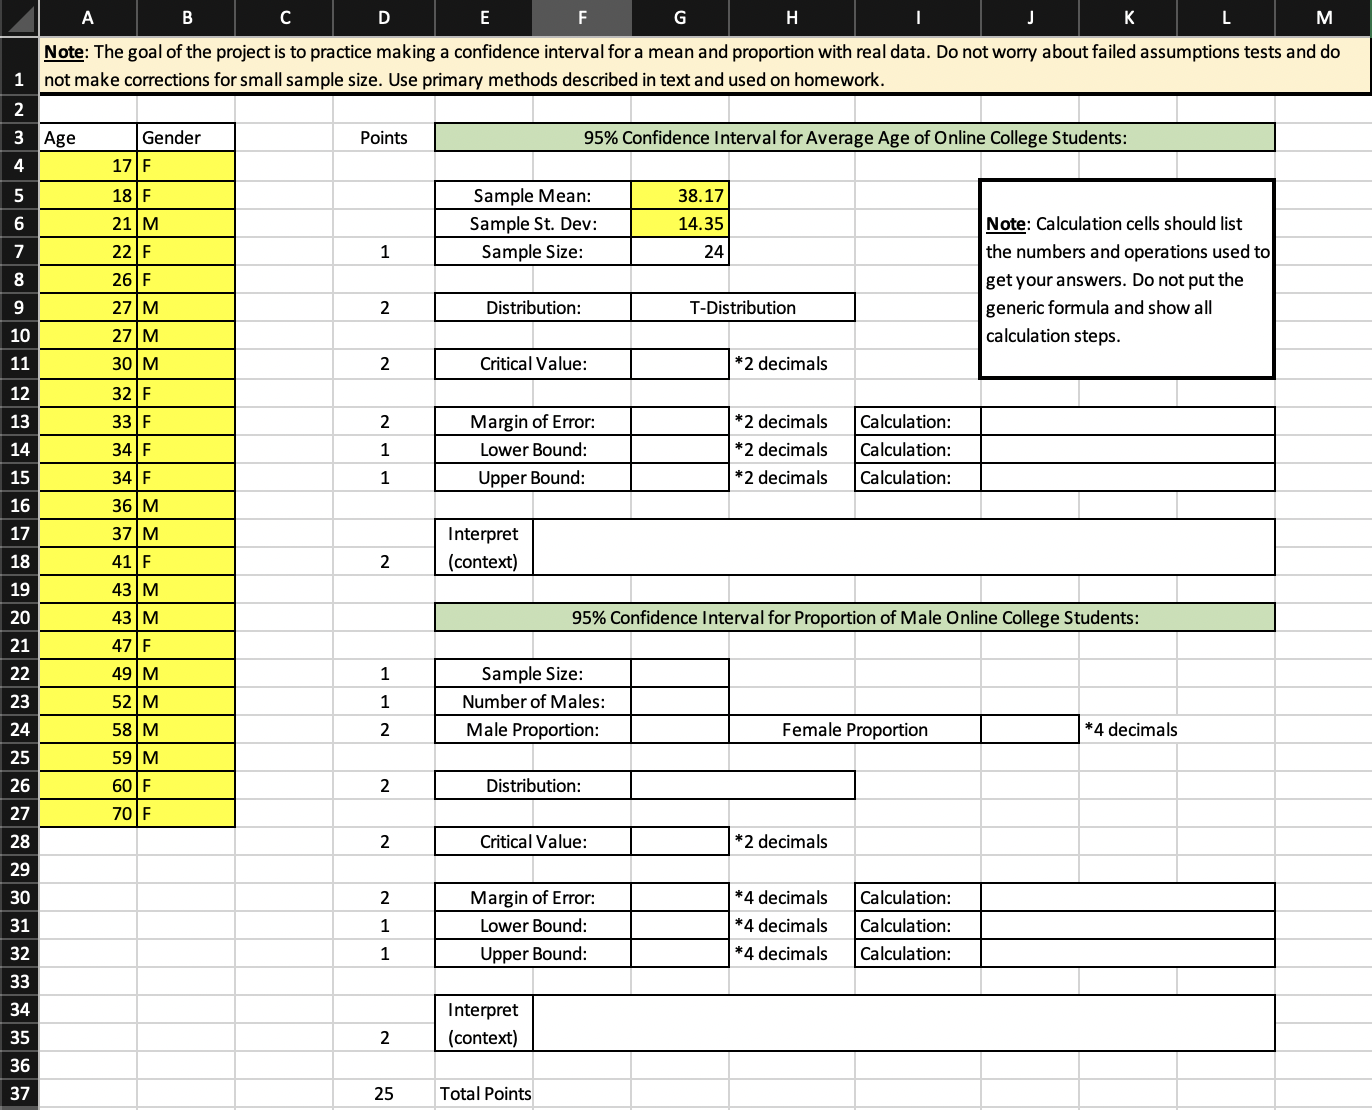The image size is (1372, 1110).
Task: Click the green Proportion of Male header
Action: pyautogui.click(x=855, y=617)
